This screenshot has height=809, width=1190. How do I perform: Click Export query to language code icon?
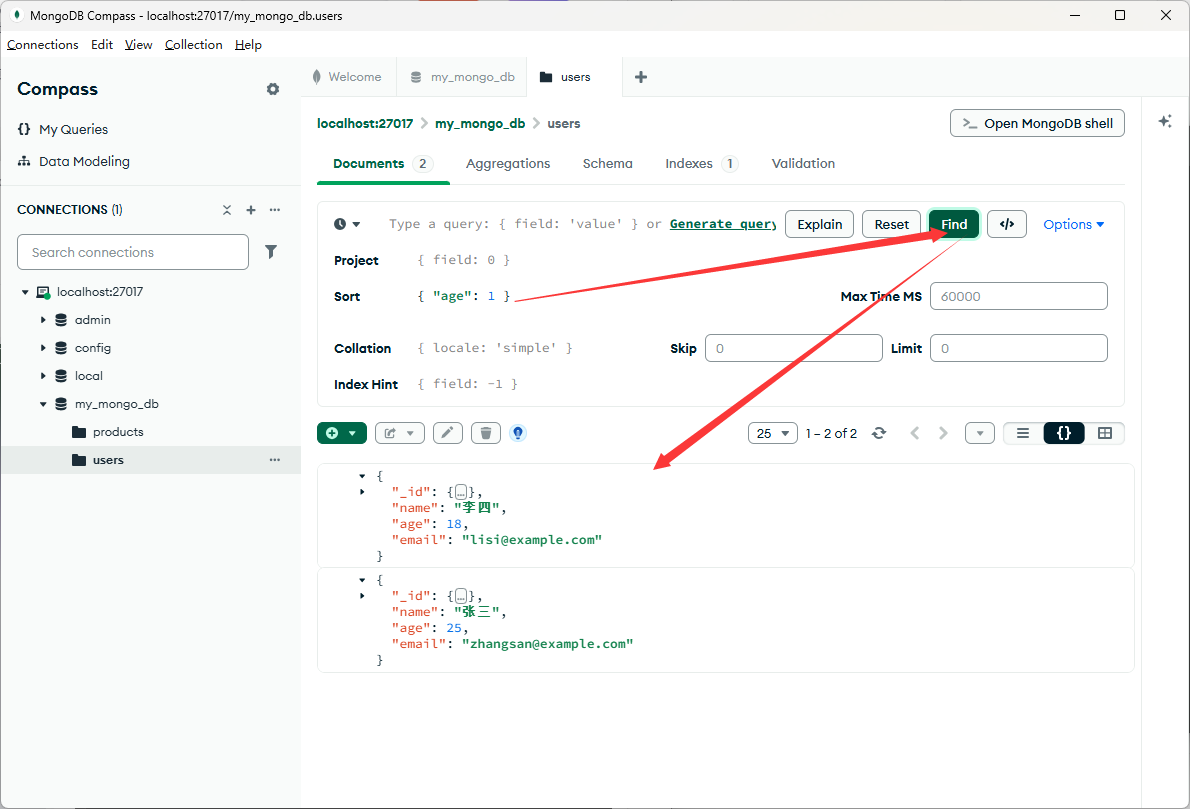click(x=1007, y=224)
